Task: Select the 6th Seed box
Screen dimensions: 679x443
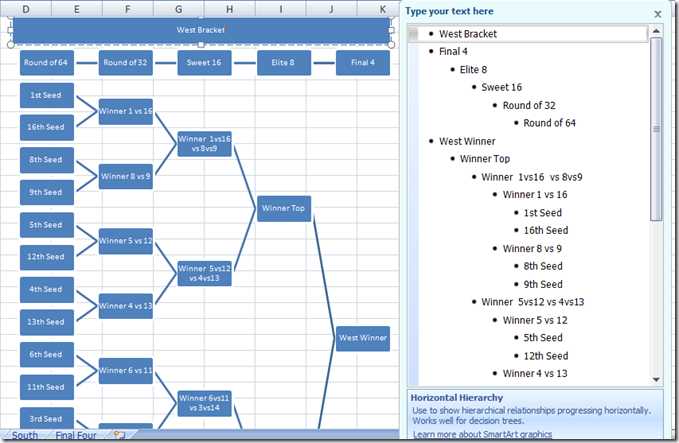Action: (x=46, y=354)
